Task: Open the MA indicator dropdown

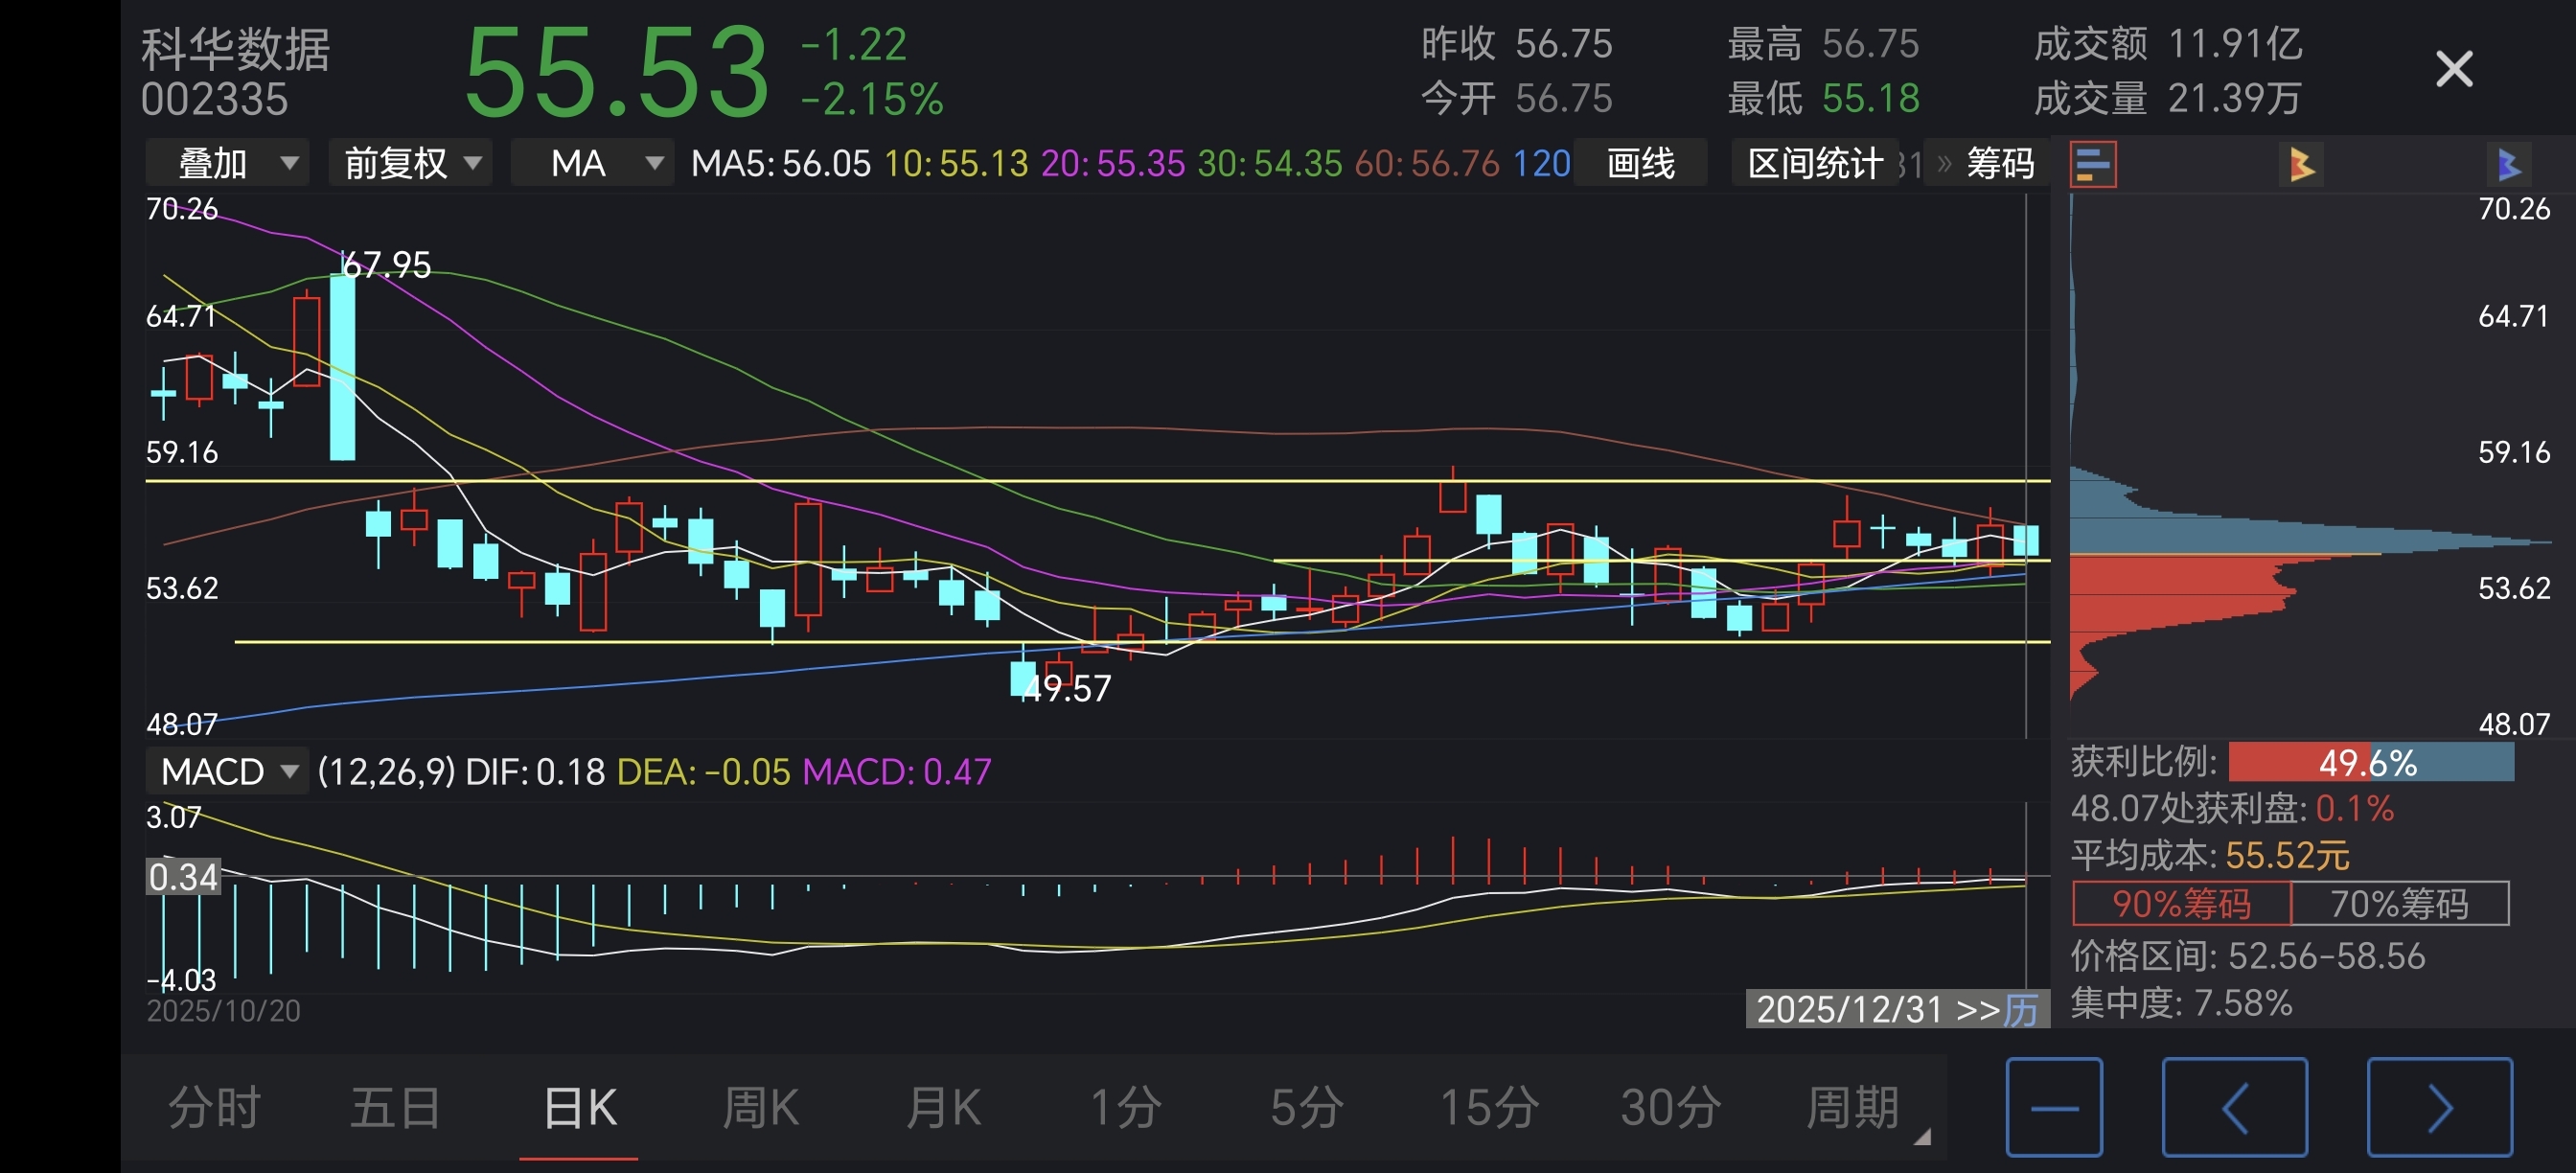Action: pyautogui.click(x=591, y=164)
